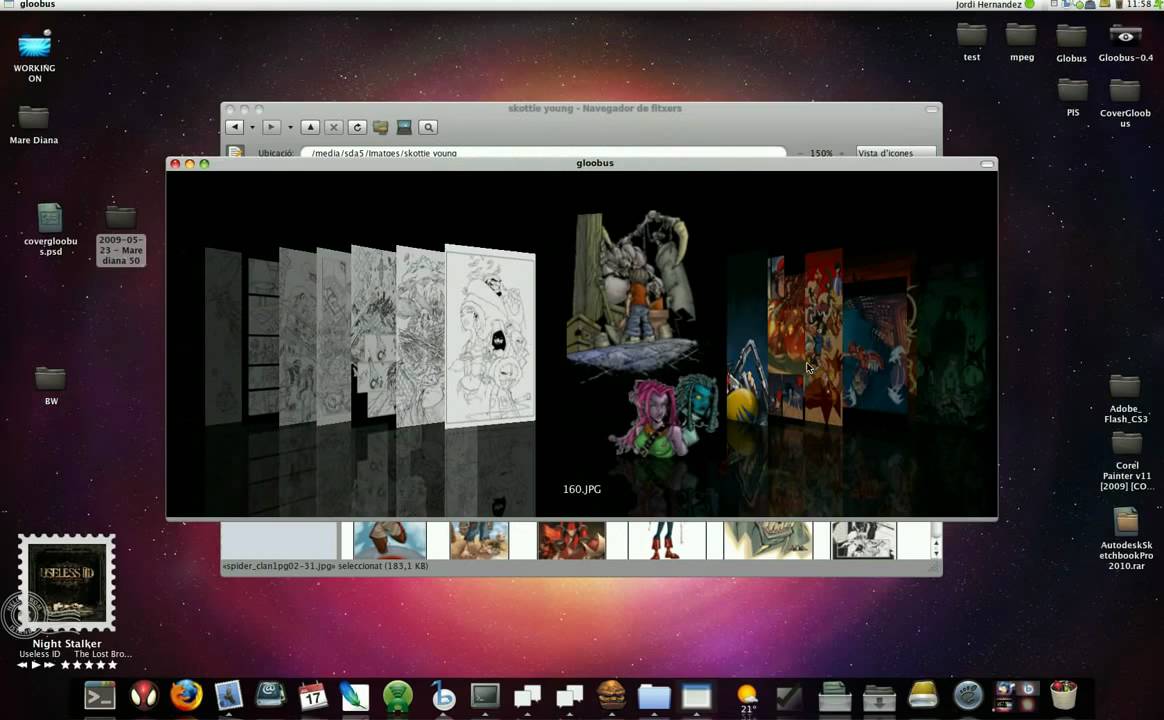Open the Computer toolbar icon

(405, 127)
